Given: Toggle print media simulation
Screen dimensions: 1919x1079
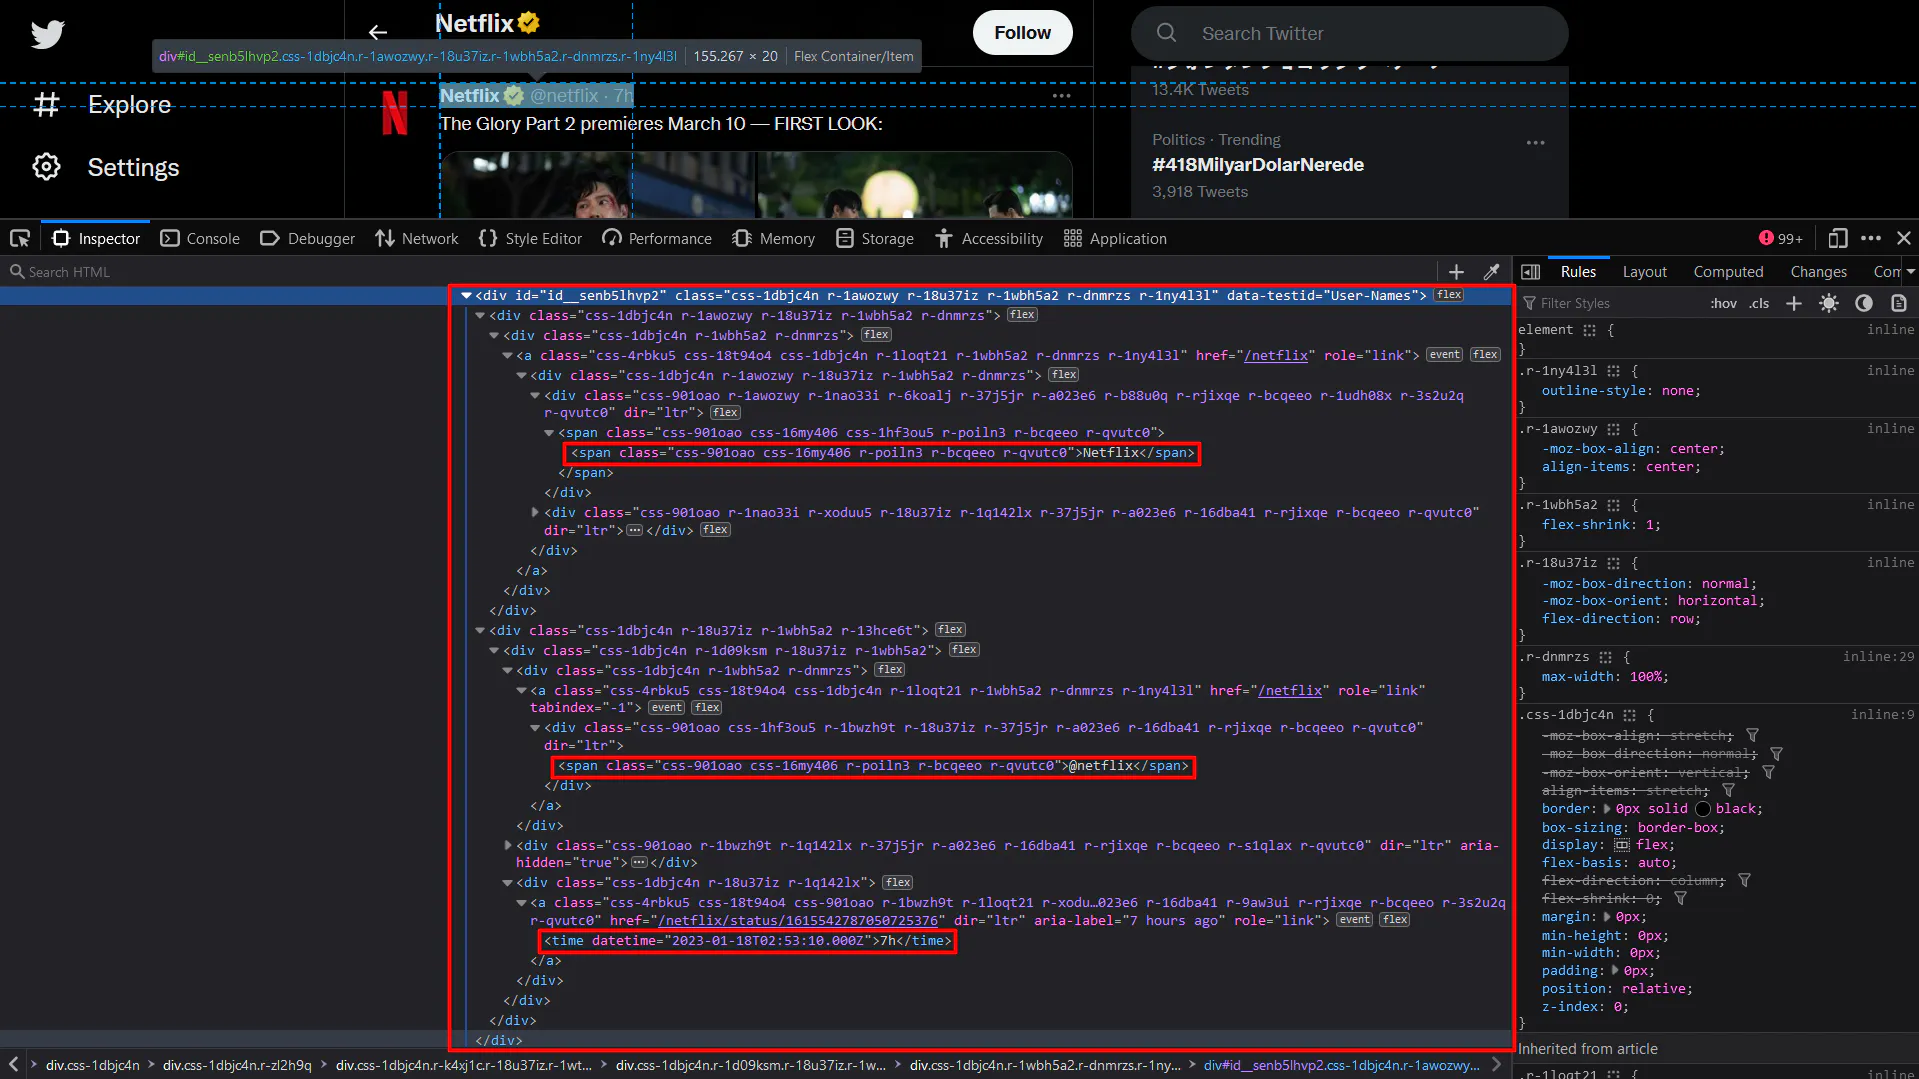Looking at the screenshot, I should tap(1898, 303).
